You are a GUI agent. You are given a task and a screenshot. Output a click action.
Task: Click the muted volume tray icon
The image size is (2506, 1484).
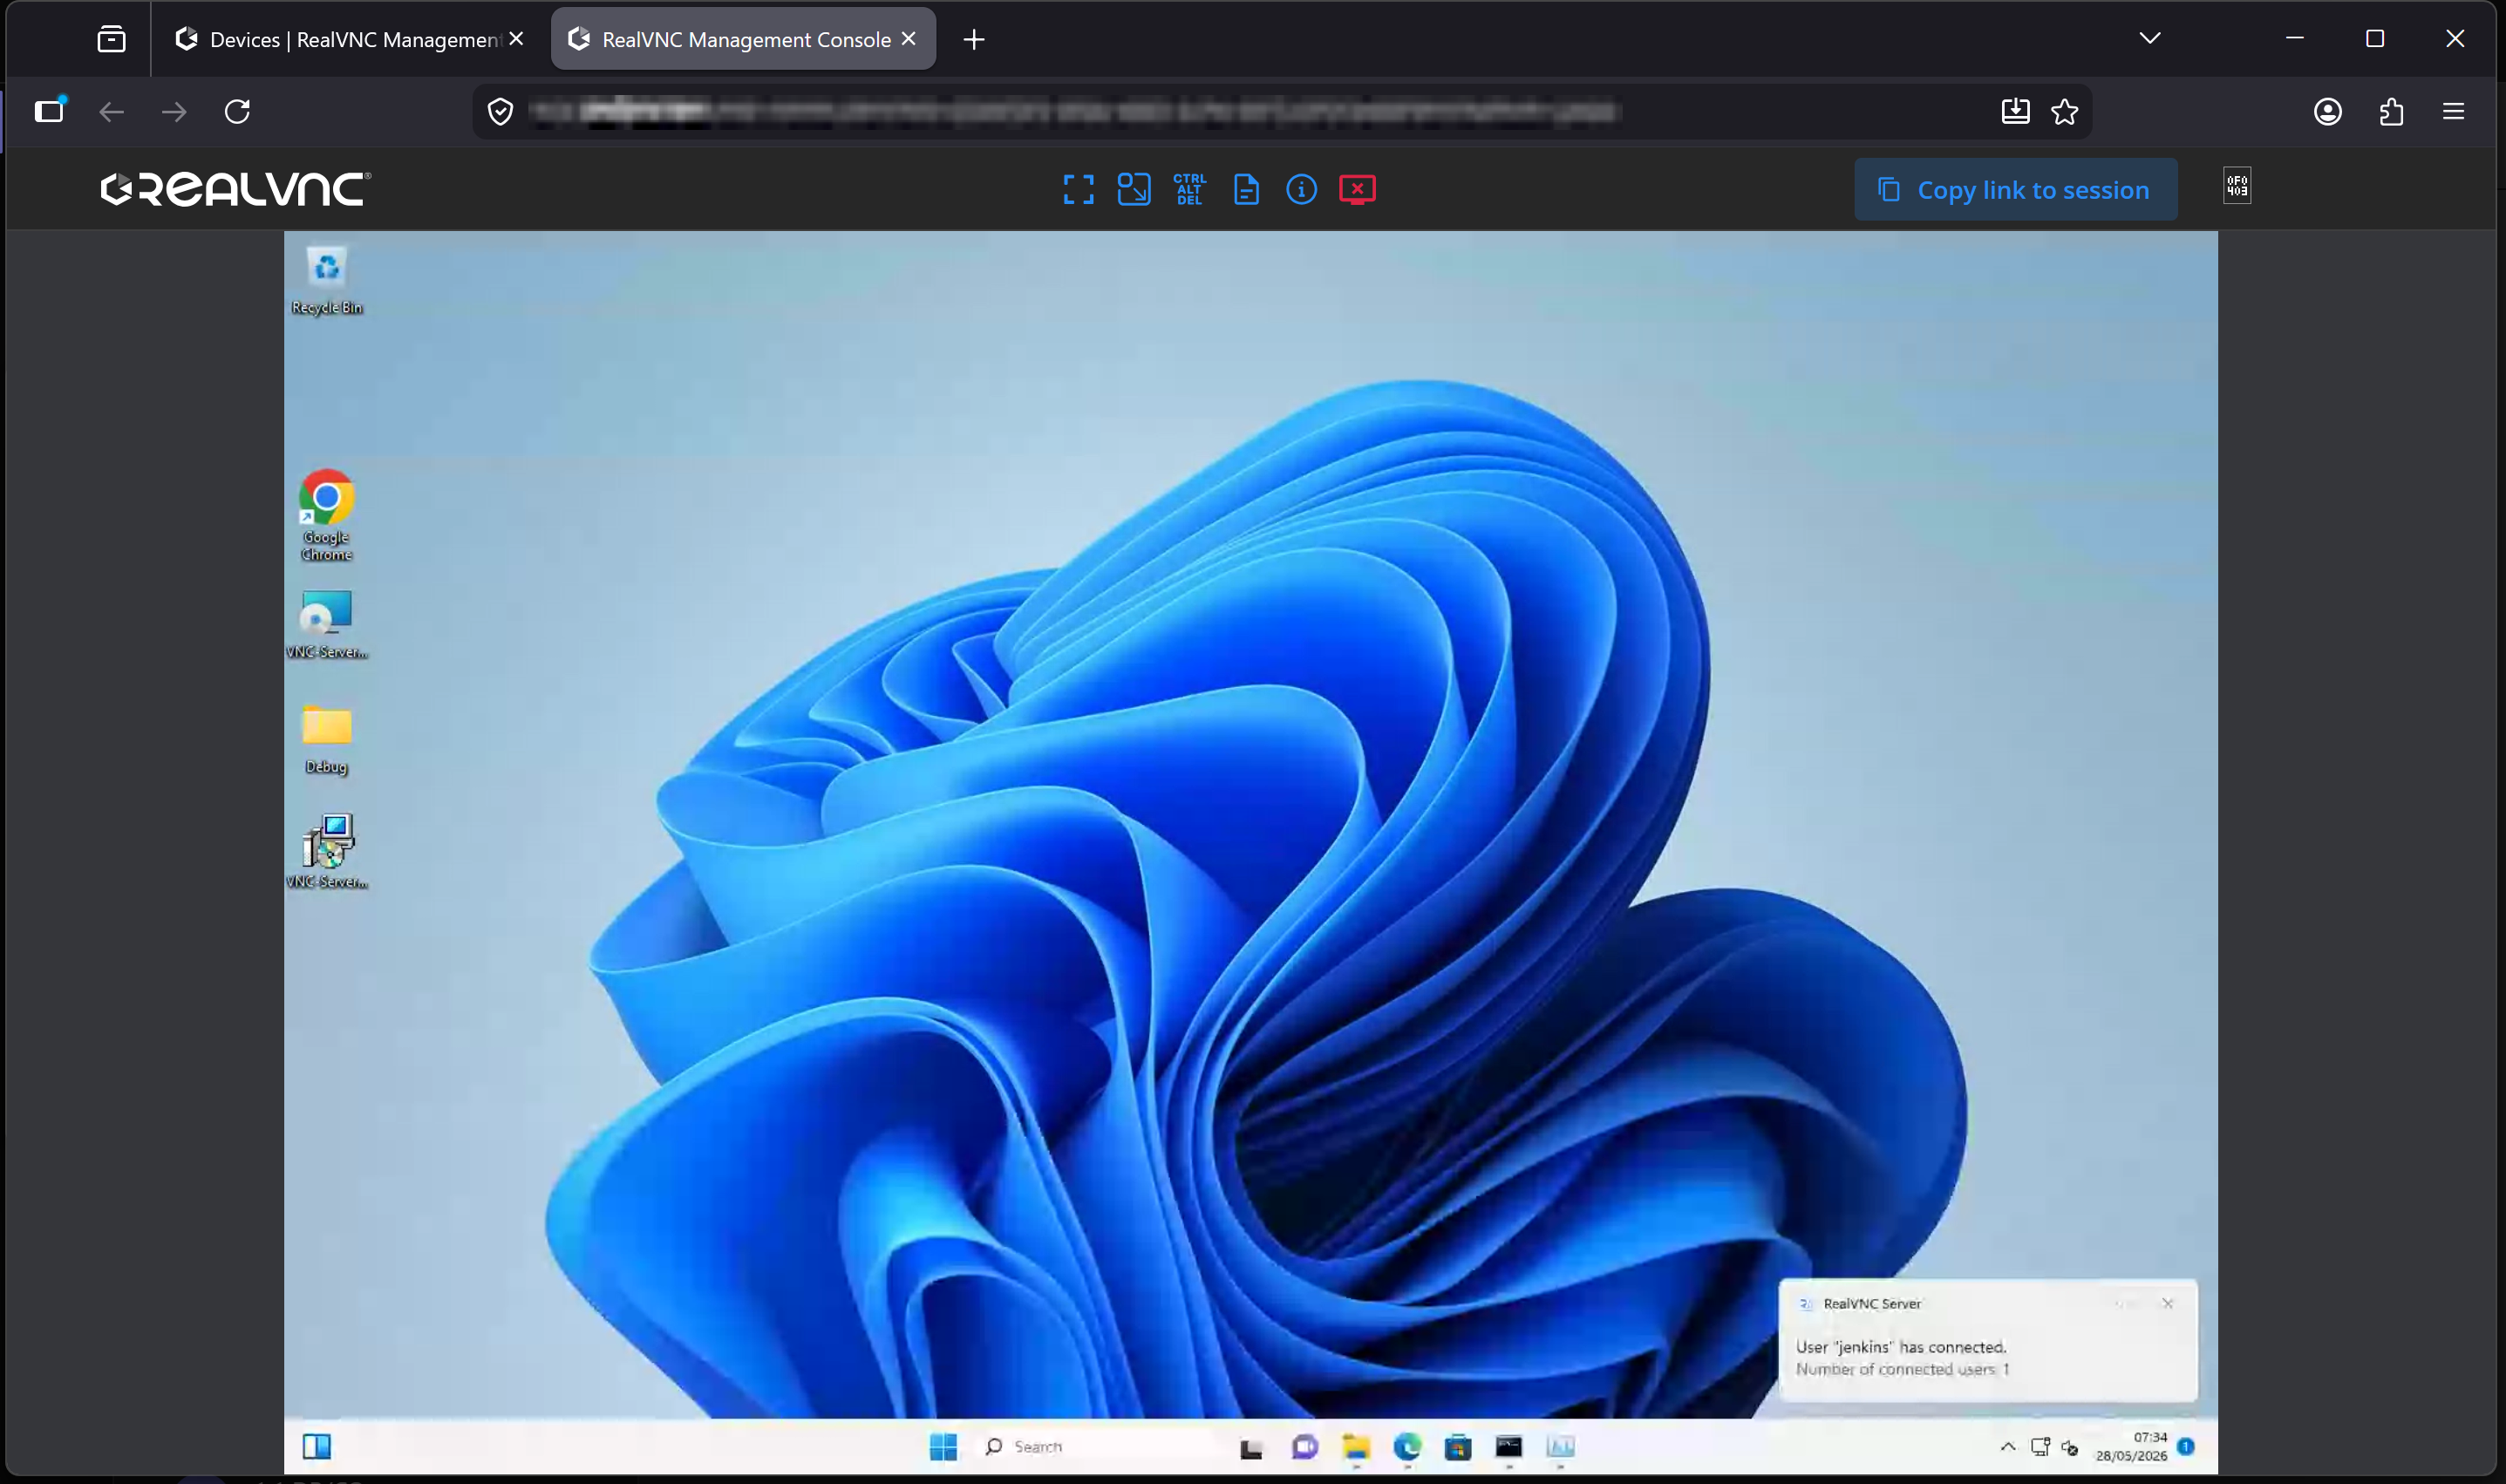click(x=2071, y=1447)
